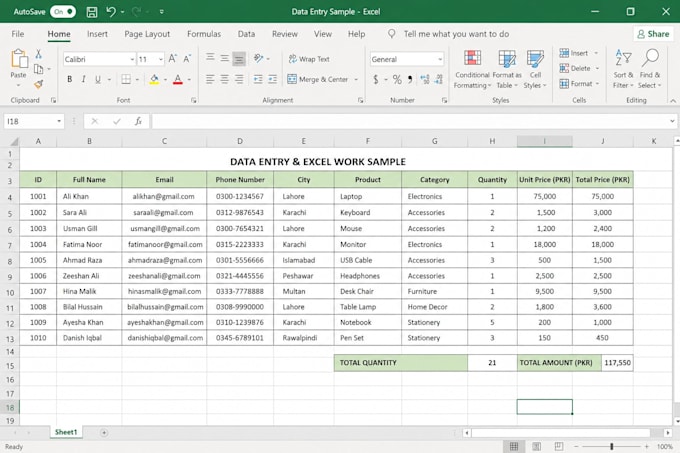The width and height of the screenshot is (680, 453).
Task: Open Find & Select menu
Action: (x=650, y=69)
